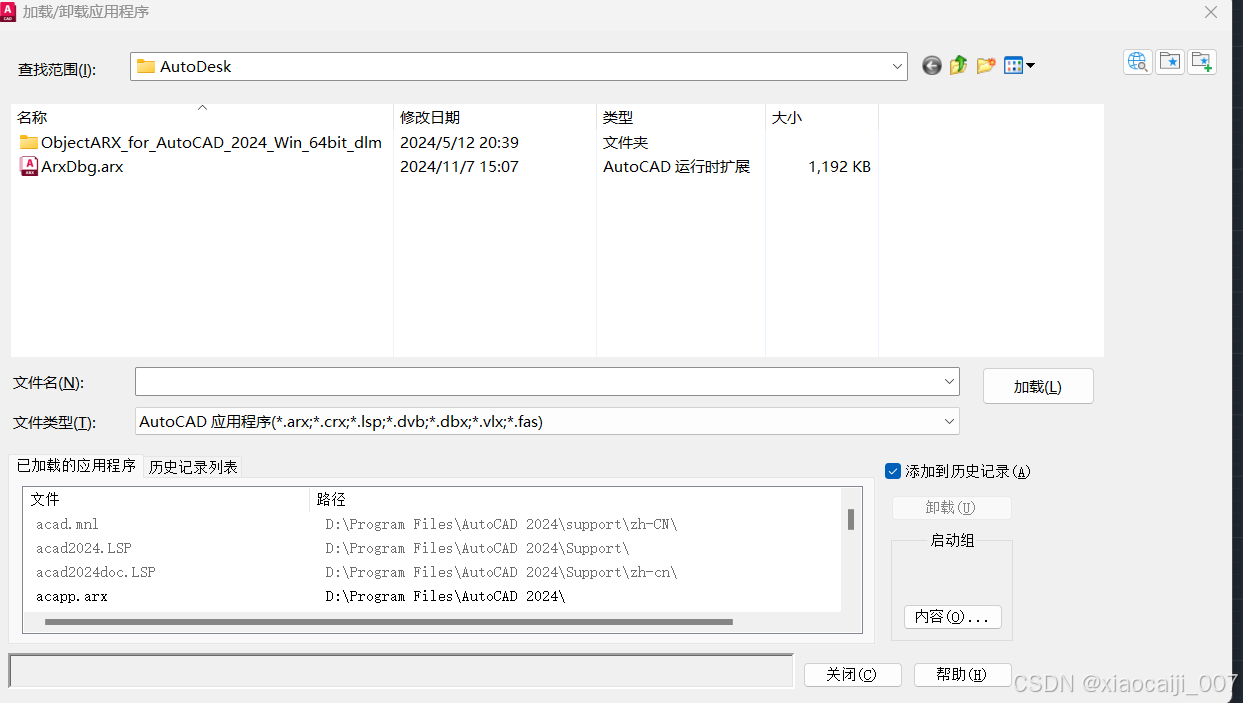1243x703 pixels.
Task: Go back to the last visited folder
Action: (x=932, y=66)
